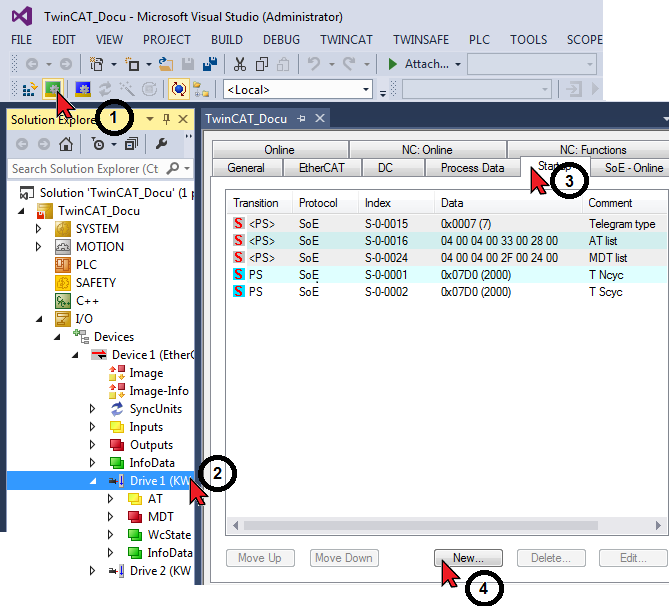Click the Visual Studio logo icon
Screen dimensions: 669x606
click(22, 17)
